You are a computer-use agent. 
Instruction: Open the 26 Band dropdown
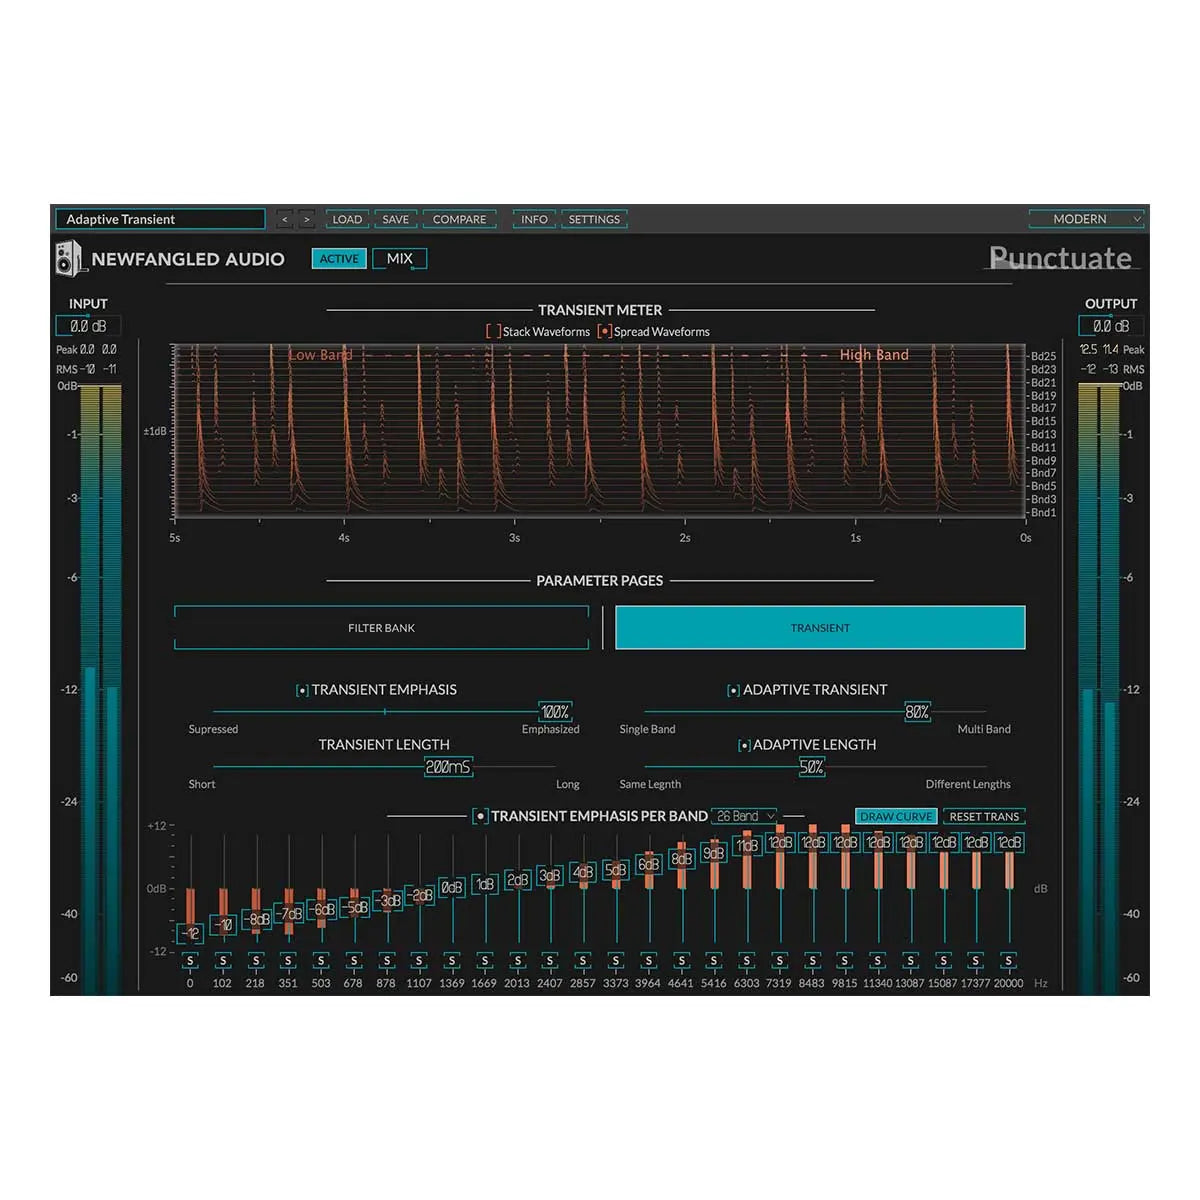(742, 816)
